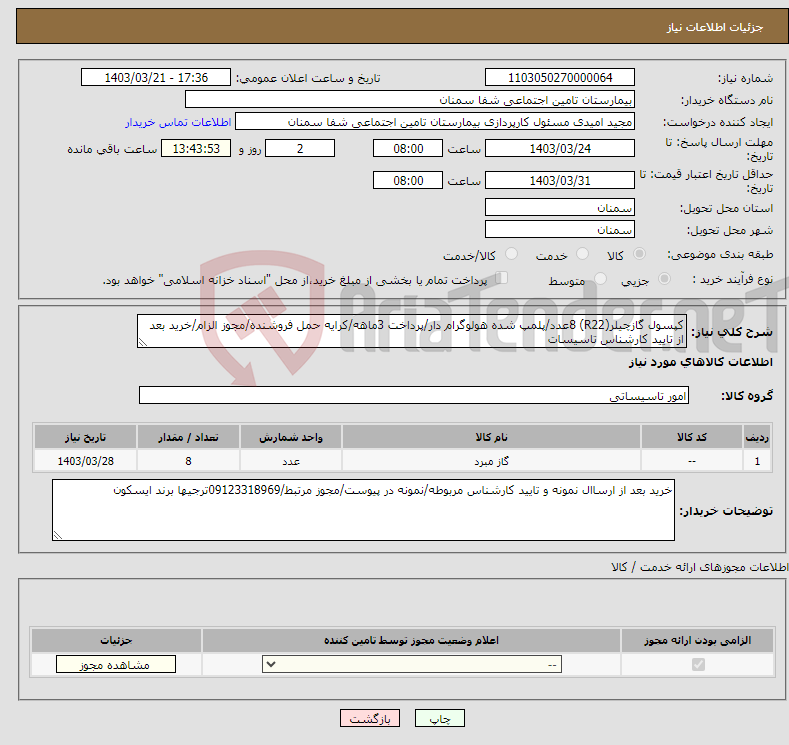Click the تاریخ نیاز column header
The width and height of the screenshot is (789, 745).
(x=86, y=437)
